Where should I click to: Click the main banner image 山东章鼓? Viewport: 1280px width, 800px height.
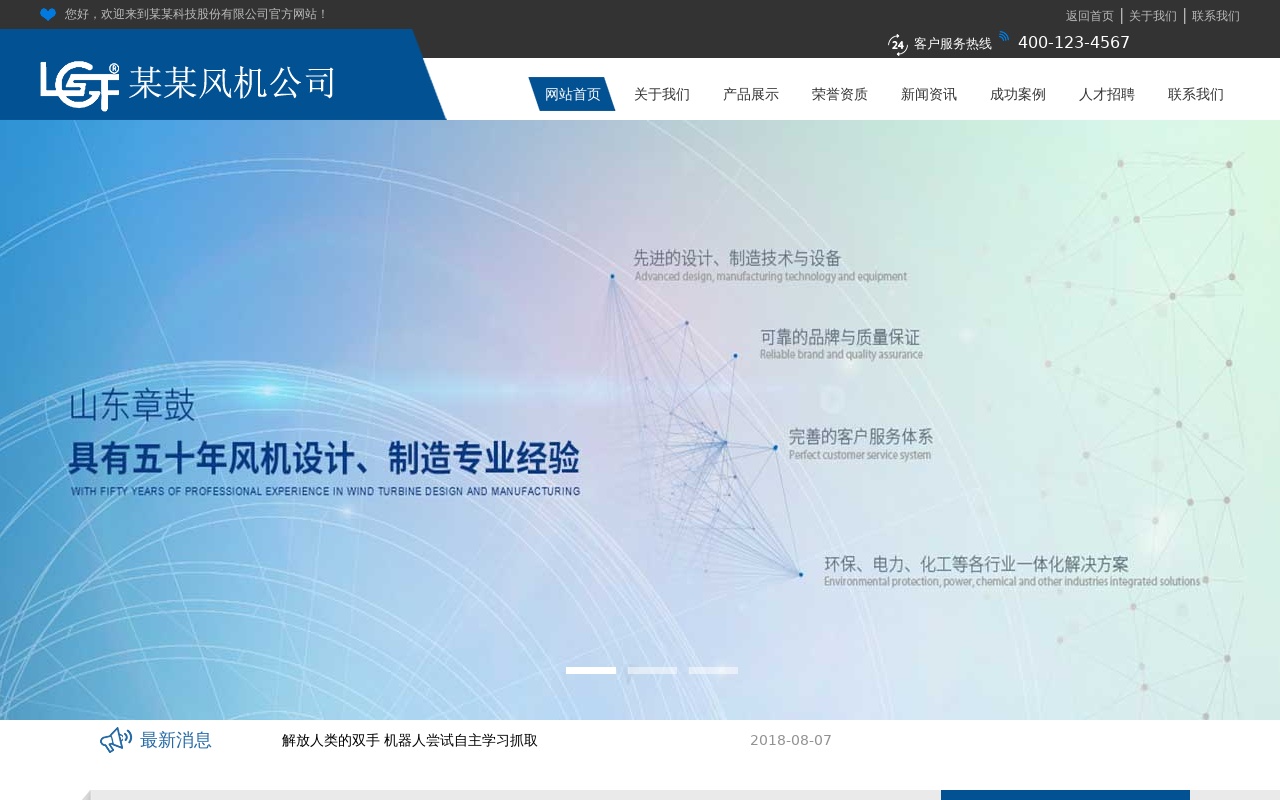click(x=640, y=420)
